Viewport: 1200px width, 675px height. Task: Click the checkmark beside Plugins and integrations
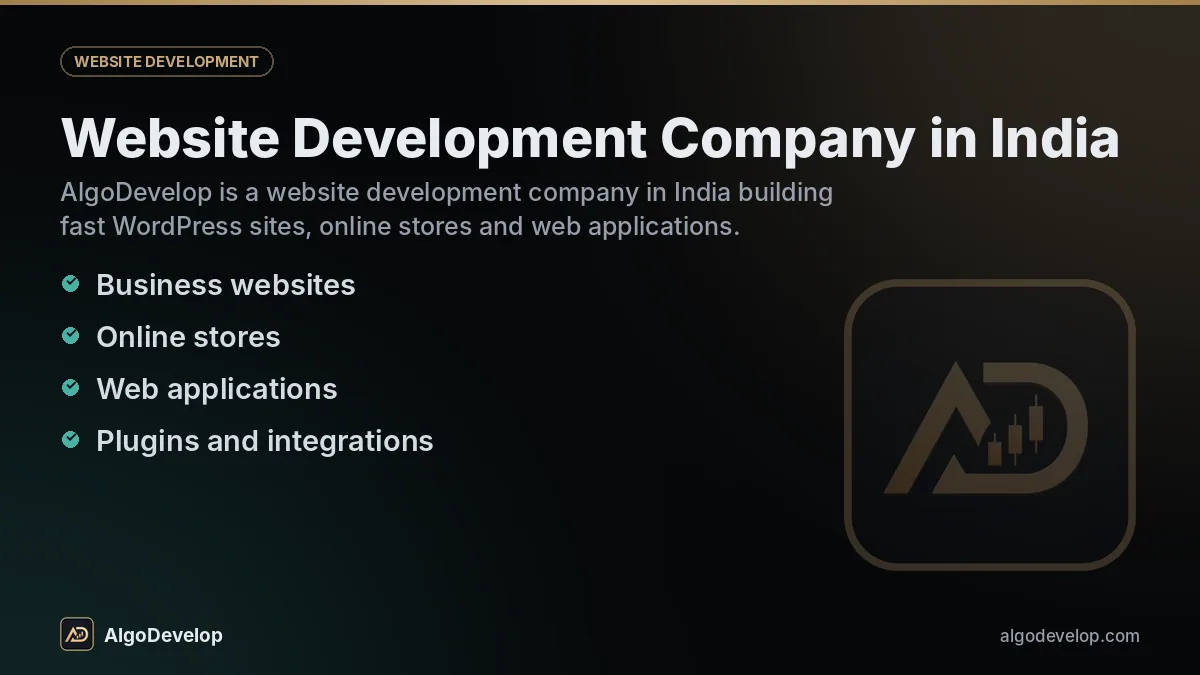tap(70, 440)
